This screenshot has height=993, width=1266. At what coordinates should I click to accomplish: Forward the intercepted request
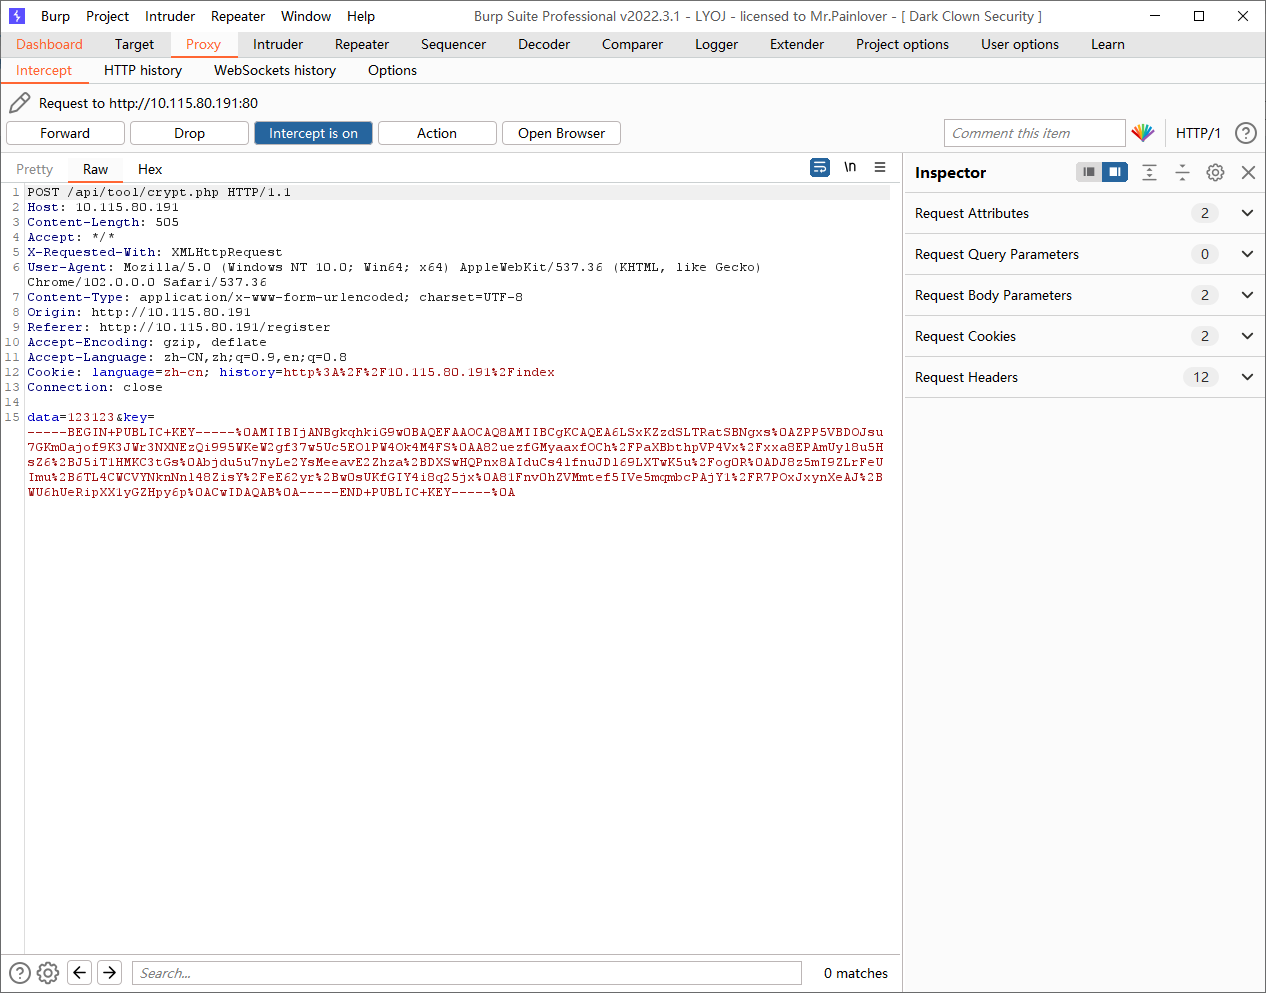point(65,133)
